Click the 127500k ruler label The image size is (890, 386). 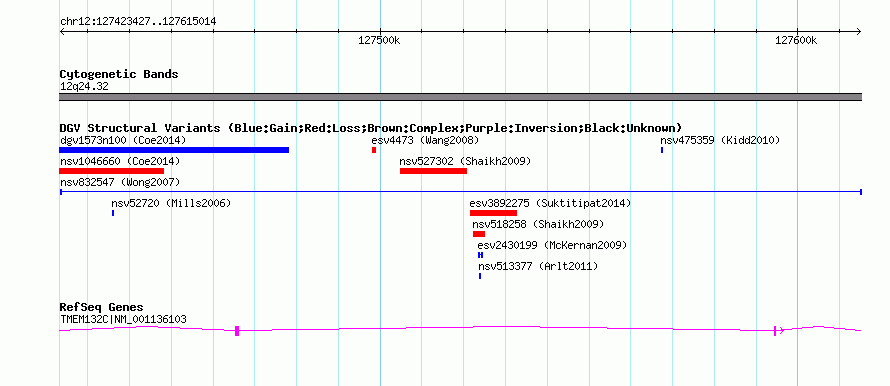click(x=379, y=40)
